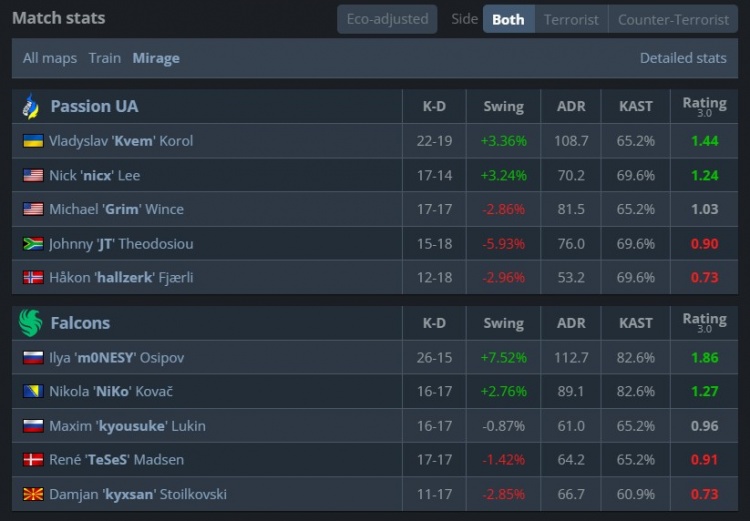Toggle the Eco-adjusted stats button
The height and width of the screenshot is (521, 750).
[387, 19]
